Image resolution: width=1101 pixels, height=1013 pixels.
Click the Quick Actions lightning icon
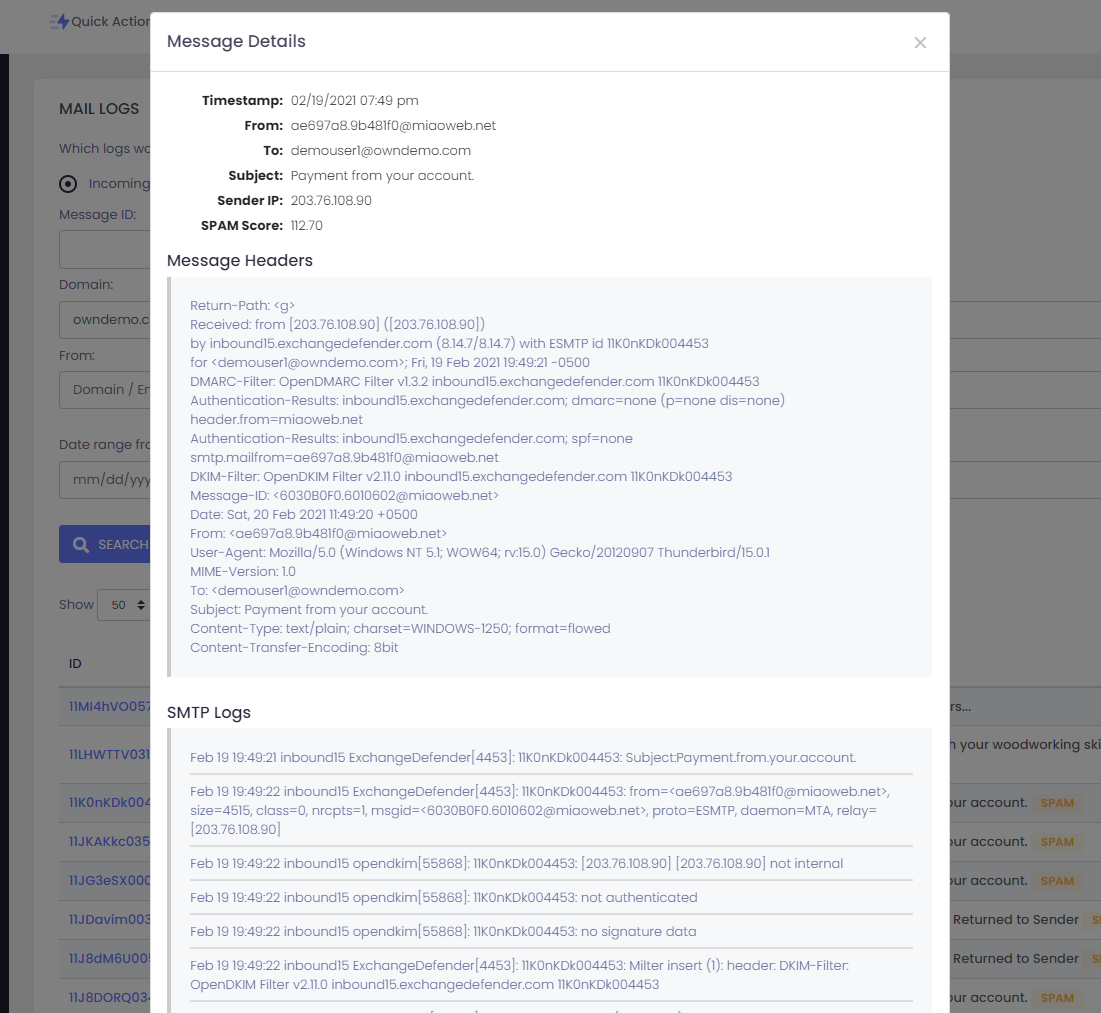tap(60, 21)
